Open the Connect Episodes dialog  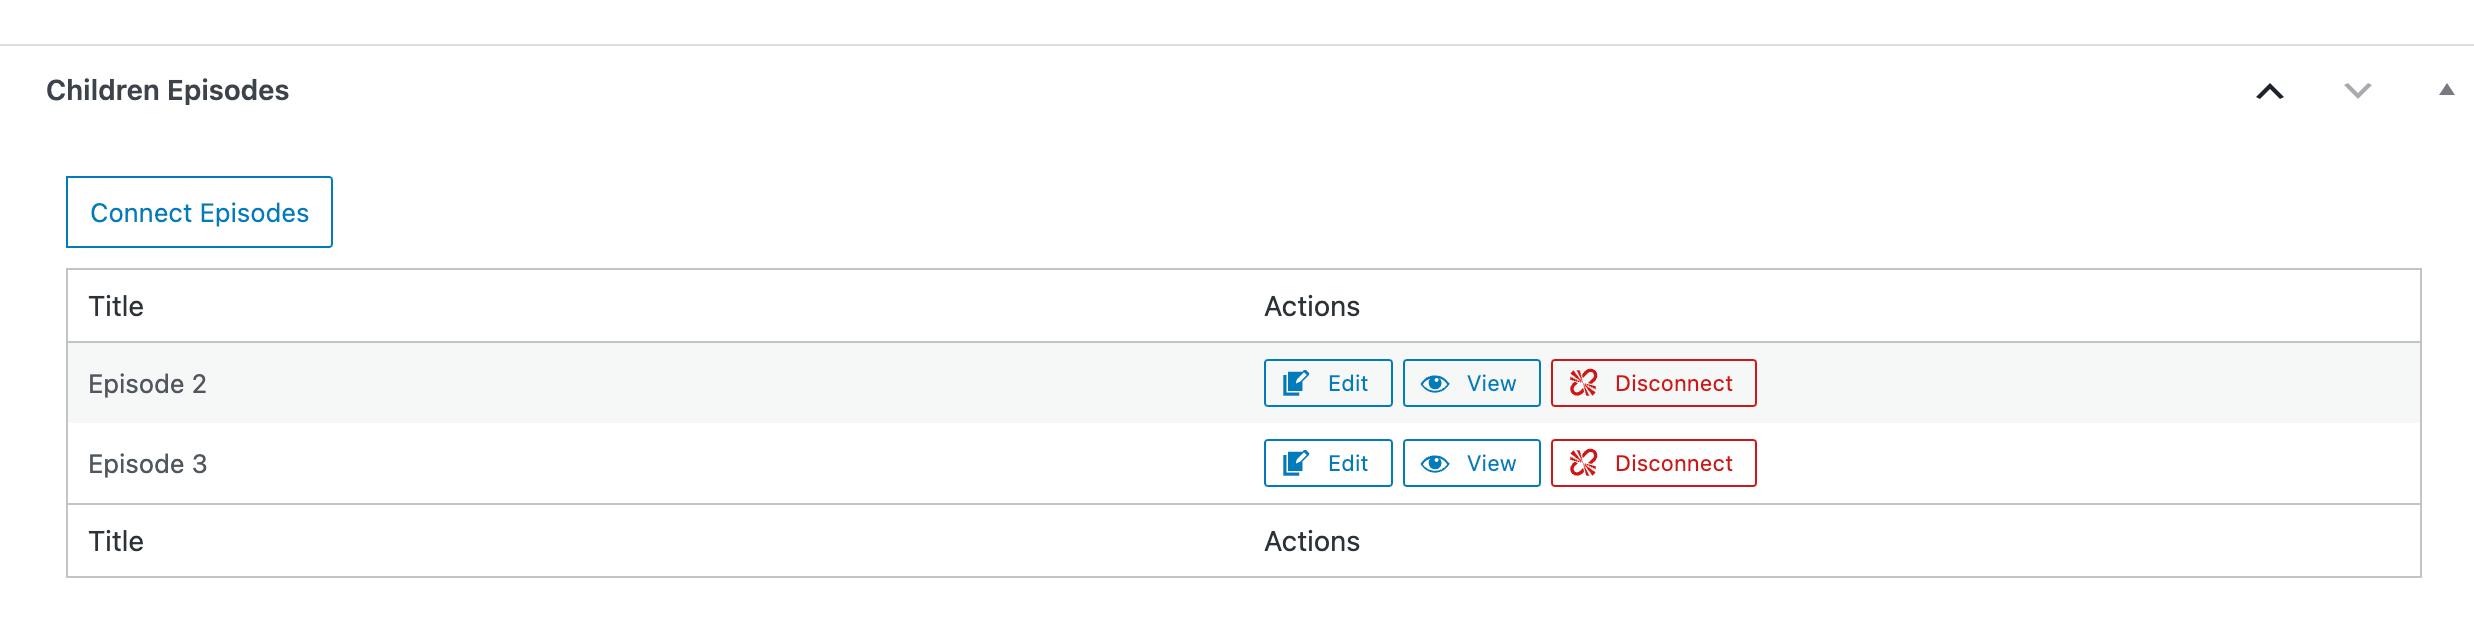[x=199, y=212]
